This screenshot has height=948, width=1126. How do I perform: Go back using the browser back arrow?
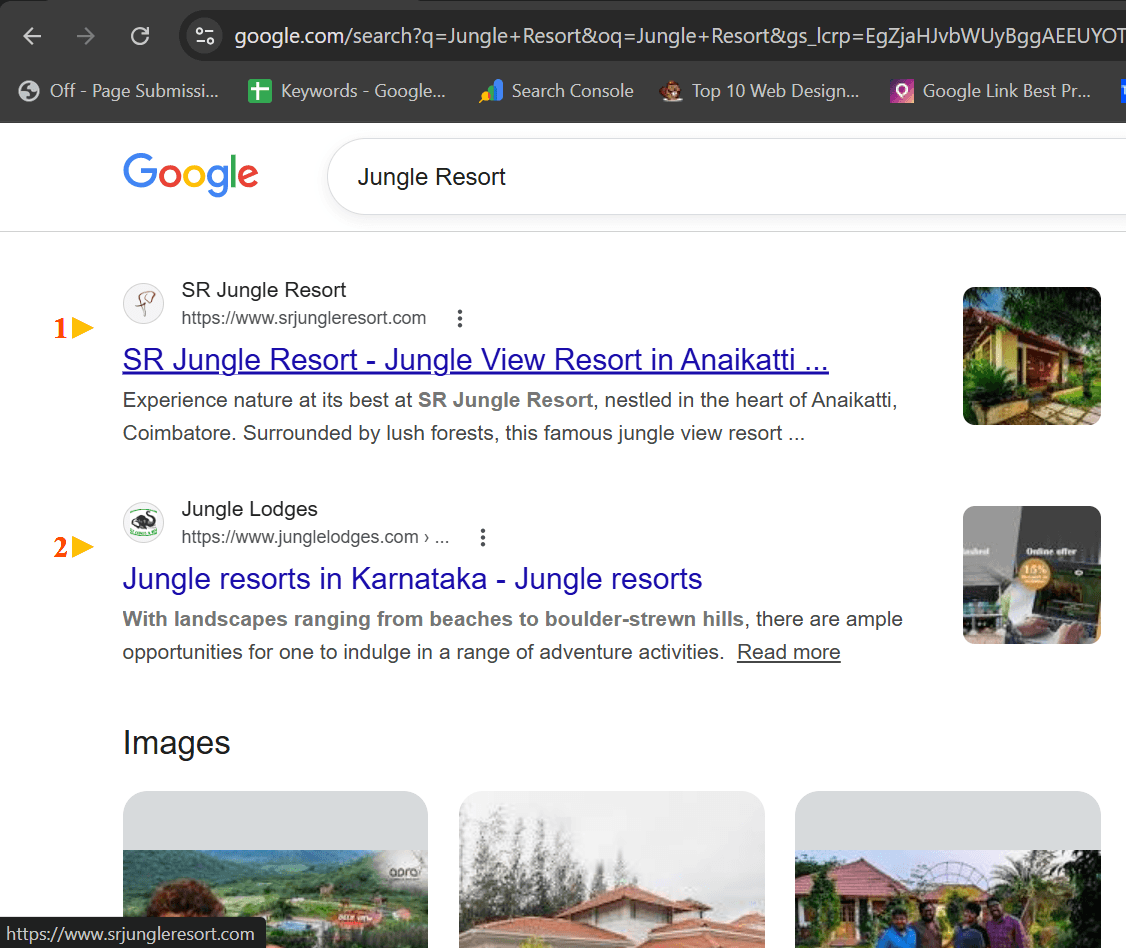(x=32, y=36)
